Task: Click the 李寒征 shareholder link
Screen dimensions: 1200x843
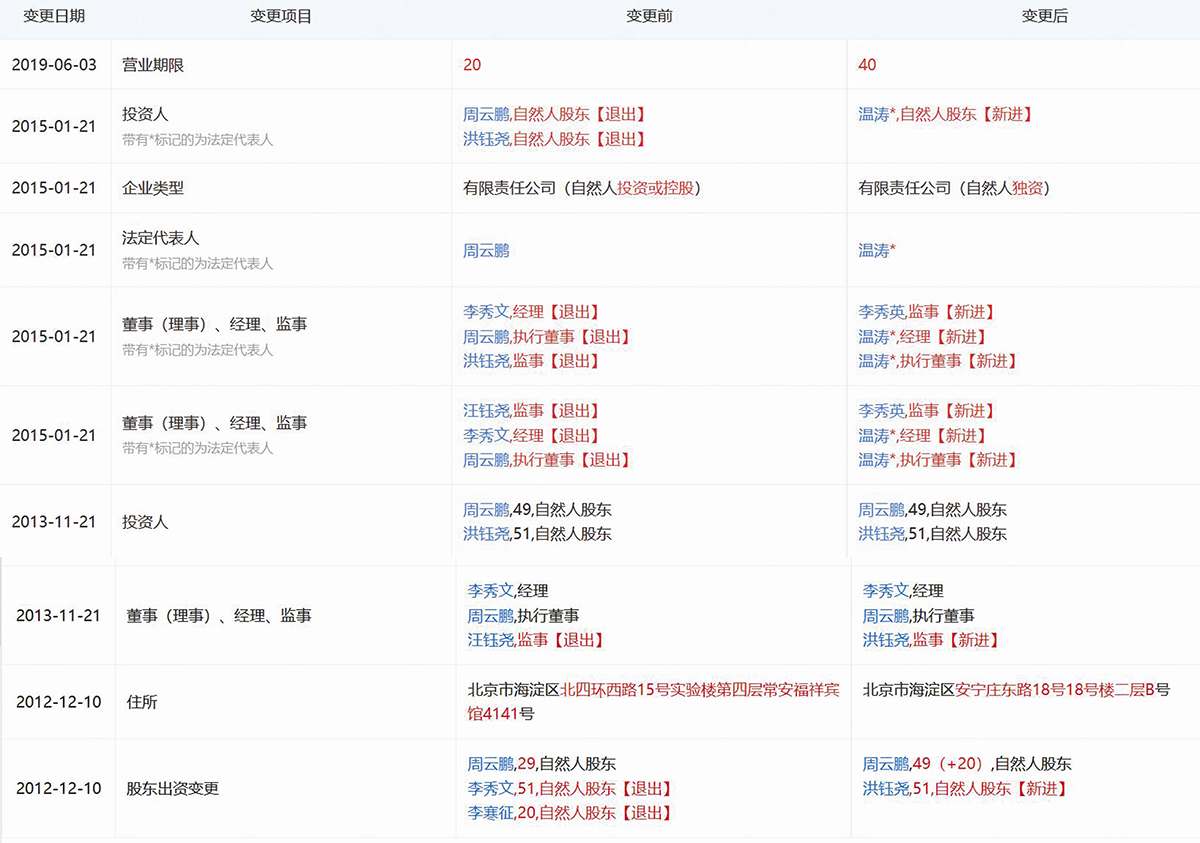Action: point(490,813)
